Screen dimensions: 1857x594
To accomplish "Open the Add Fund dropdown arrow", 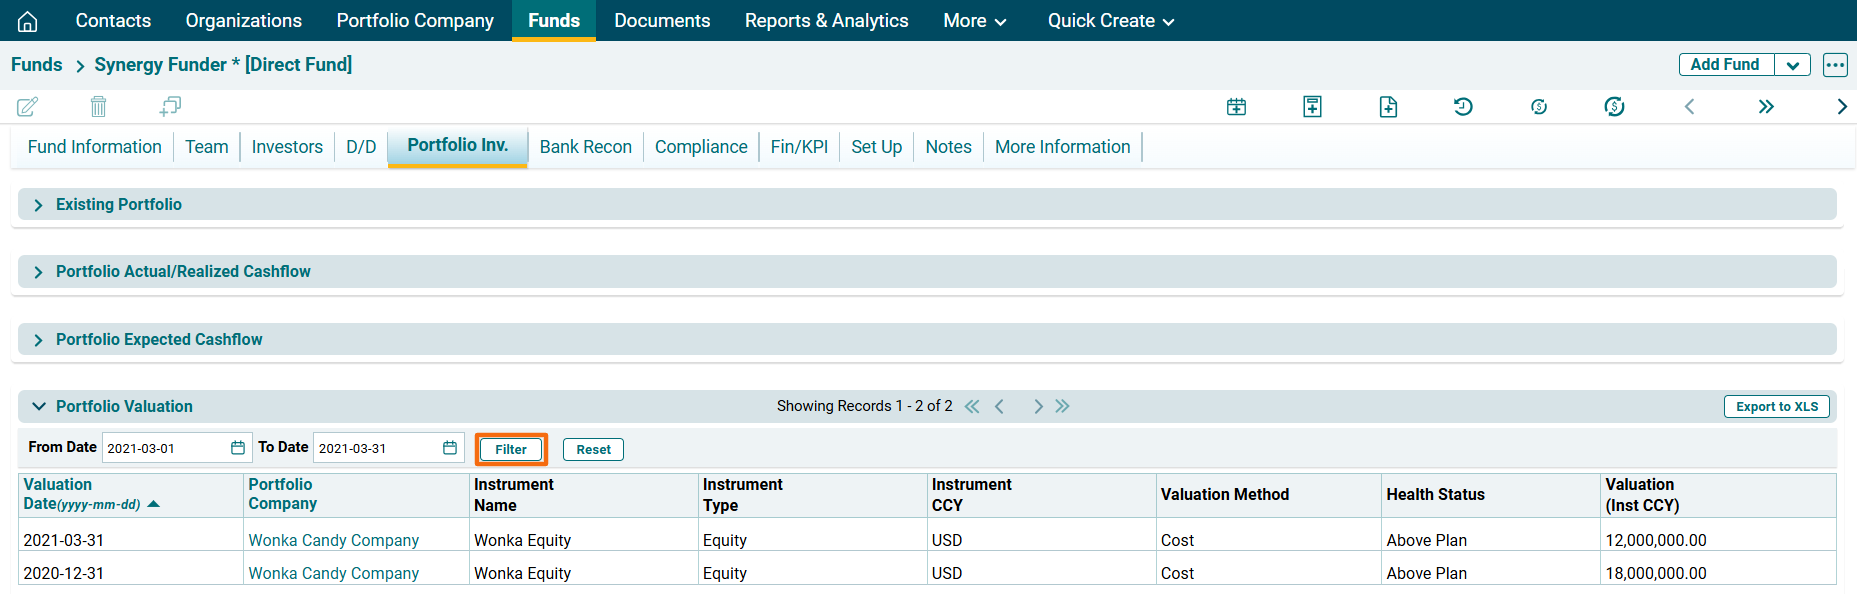I will point(1792,65).
